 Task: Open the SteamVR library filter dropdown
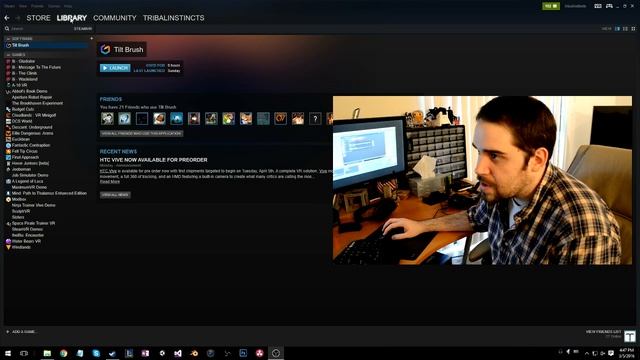point(83,29)
